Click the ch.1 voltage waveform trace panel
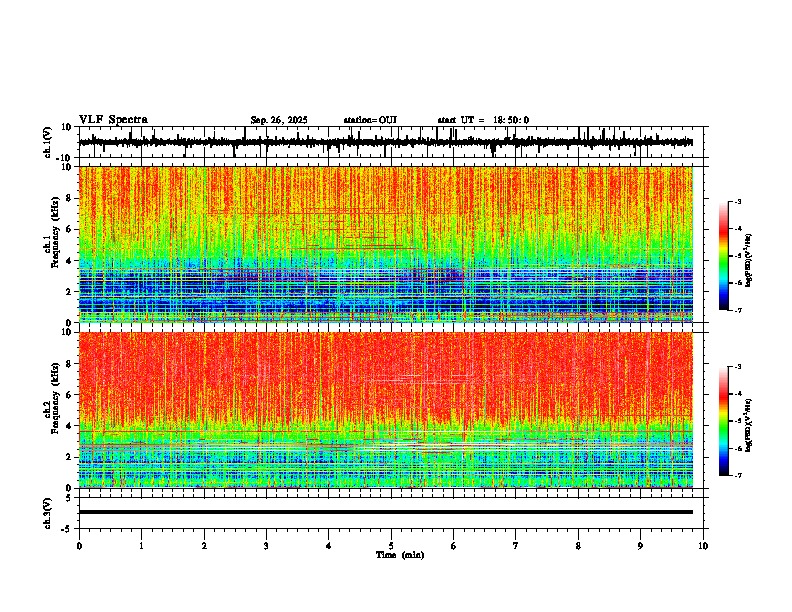 pyautogui.click(x=391, y=142)
